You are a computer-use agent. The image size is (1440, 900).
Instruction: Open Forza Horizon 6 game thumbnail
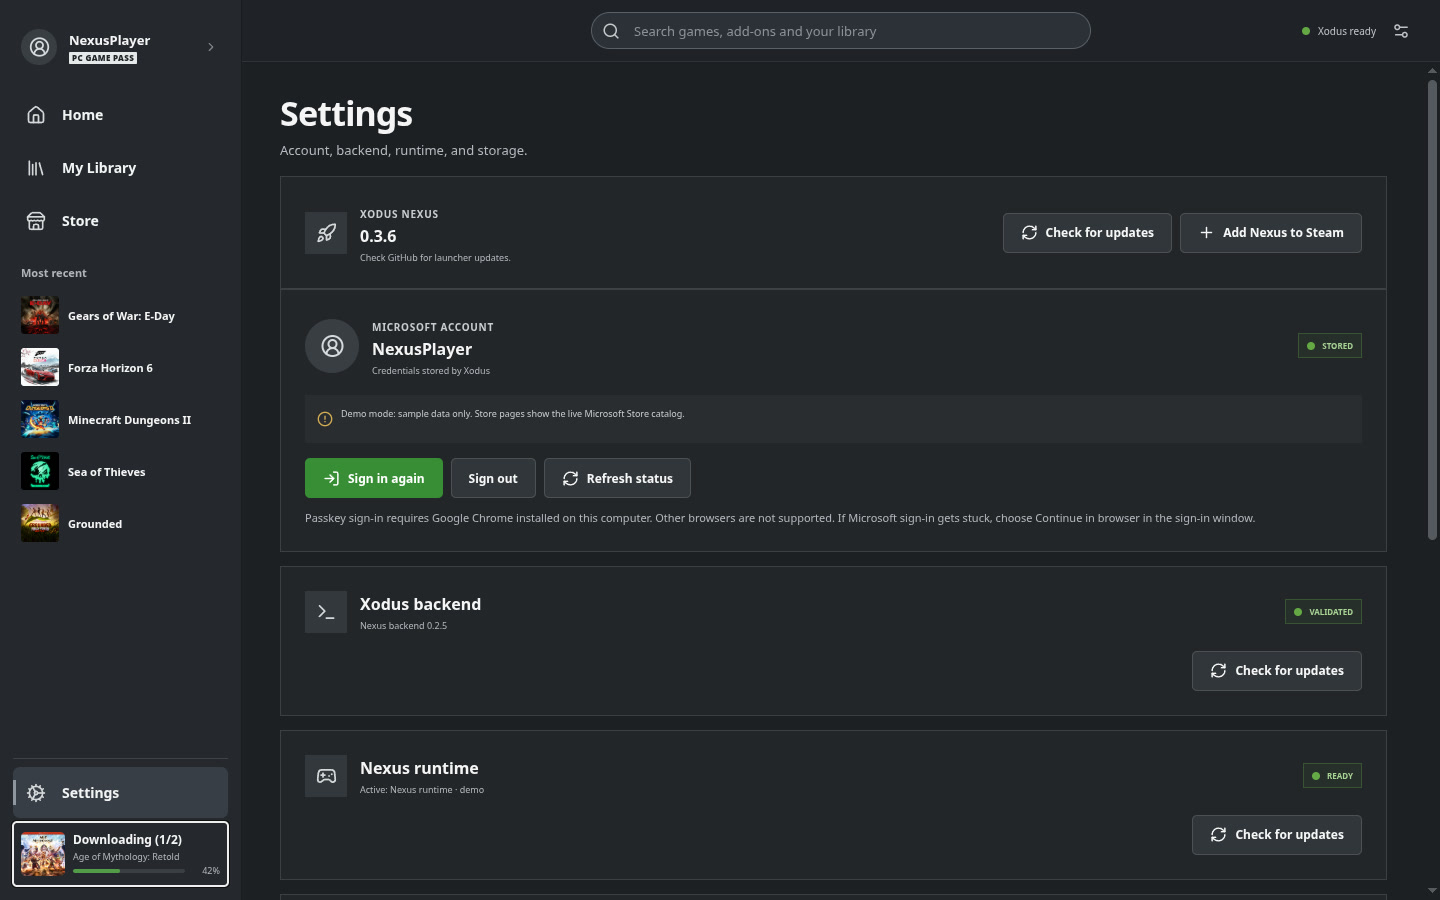click(x=40, y=368)
